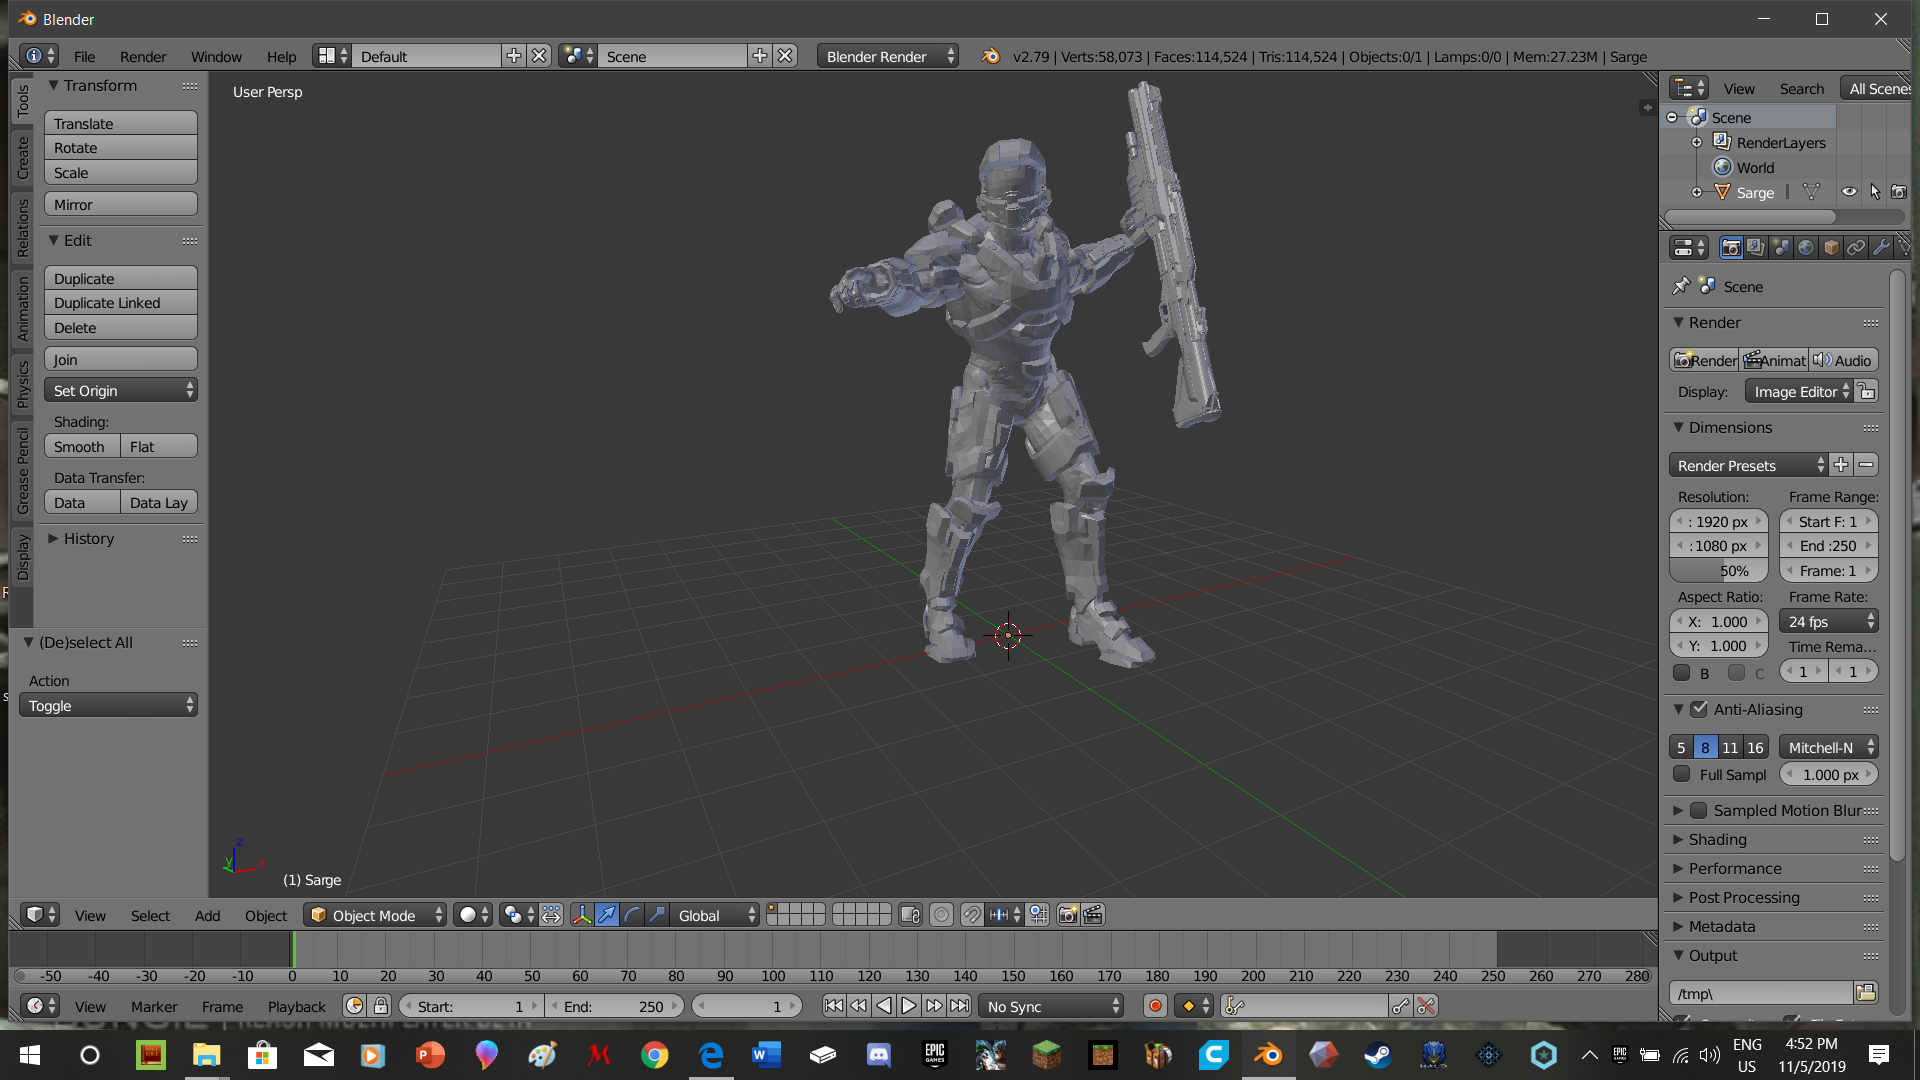Viewport: 1920px width, 1080px height.
Task: Click the keyframe delete icon in timeline
Action: [x=1427, y=1006]
